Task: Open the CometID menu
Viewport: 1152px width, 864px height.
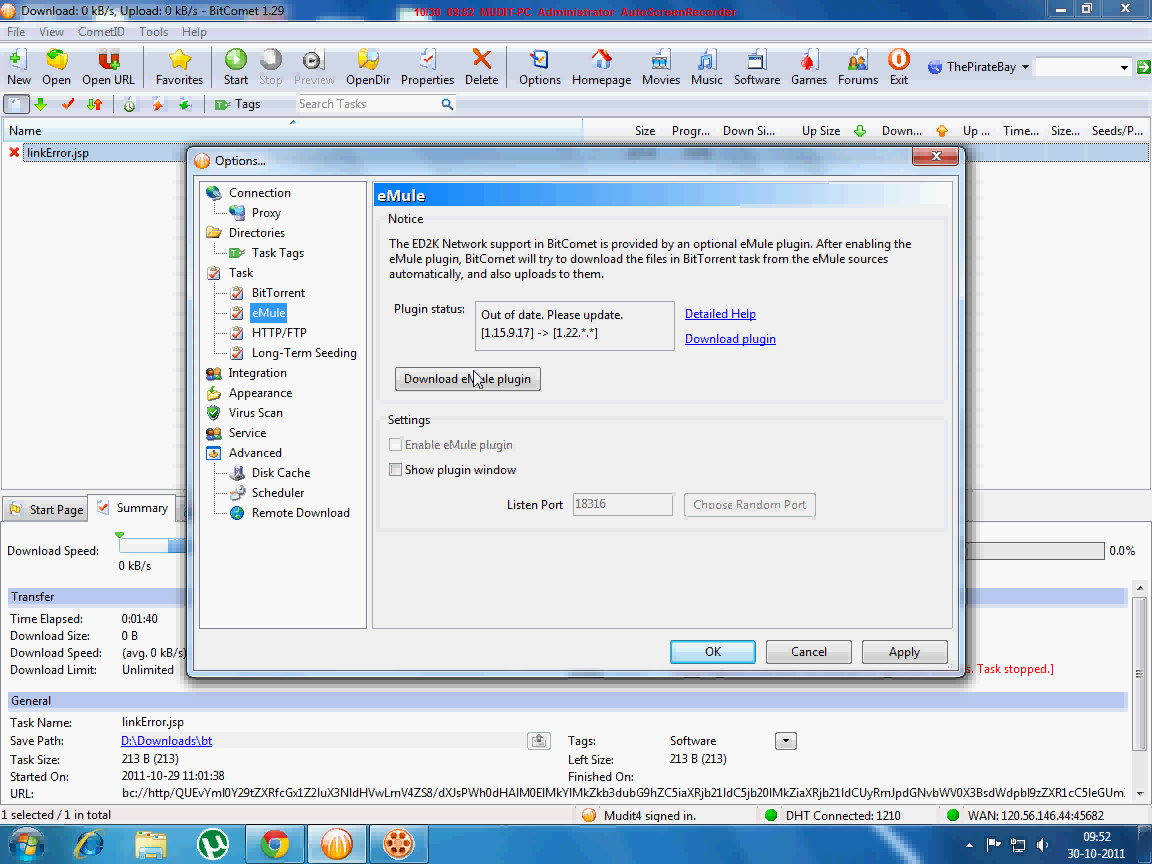Action: (x=101, y=32)
